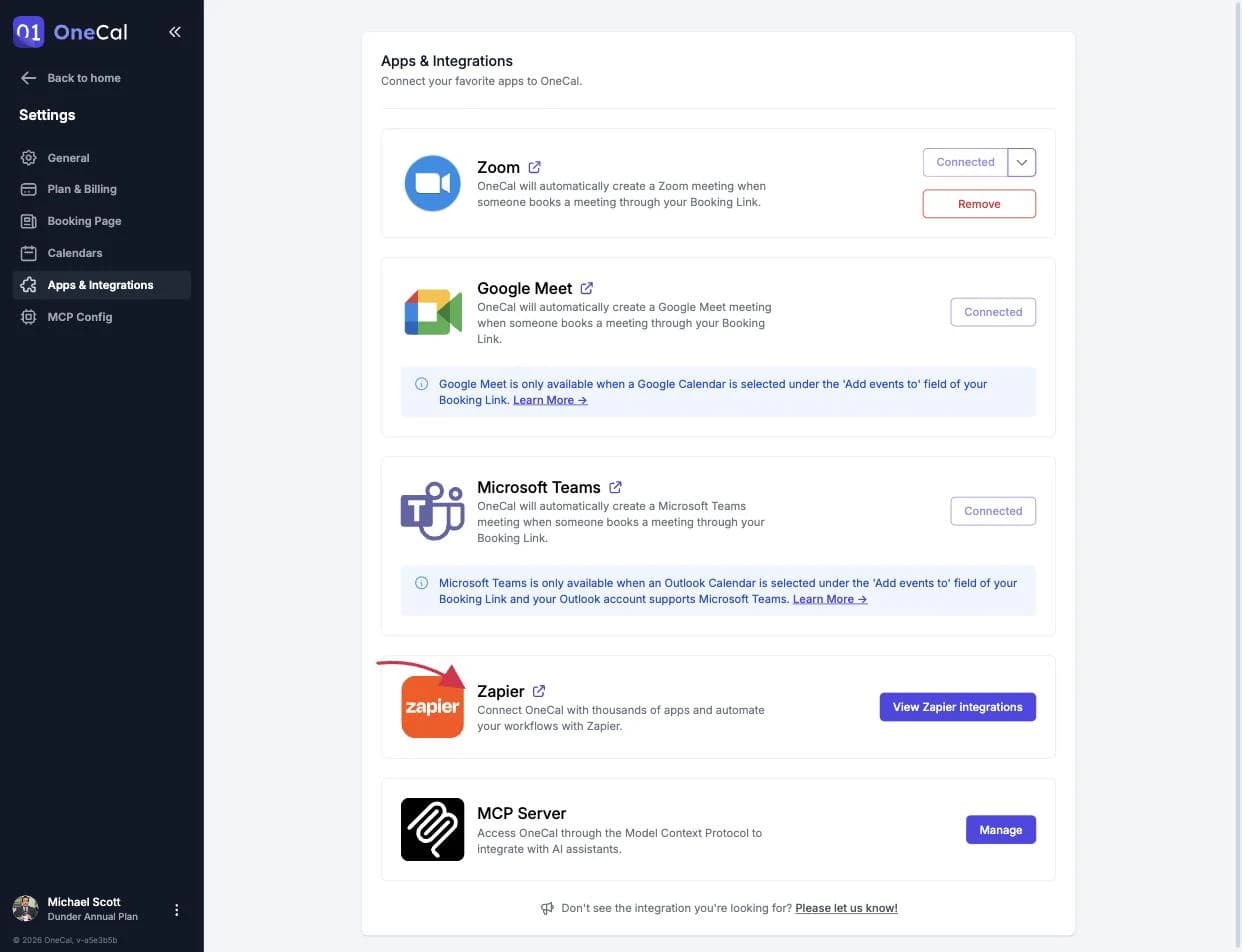This screenshot has height=952, width=1242.
Task: Click the Booking Page icon in sidebar
Action: (28, 221)
